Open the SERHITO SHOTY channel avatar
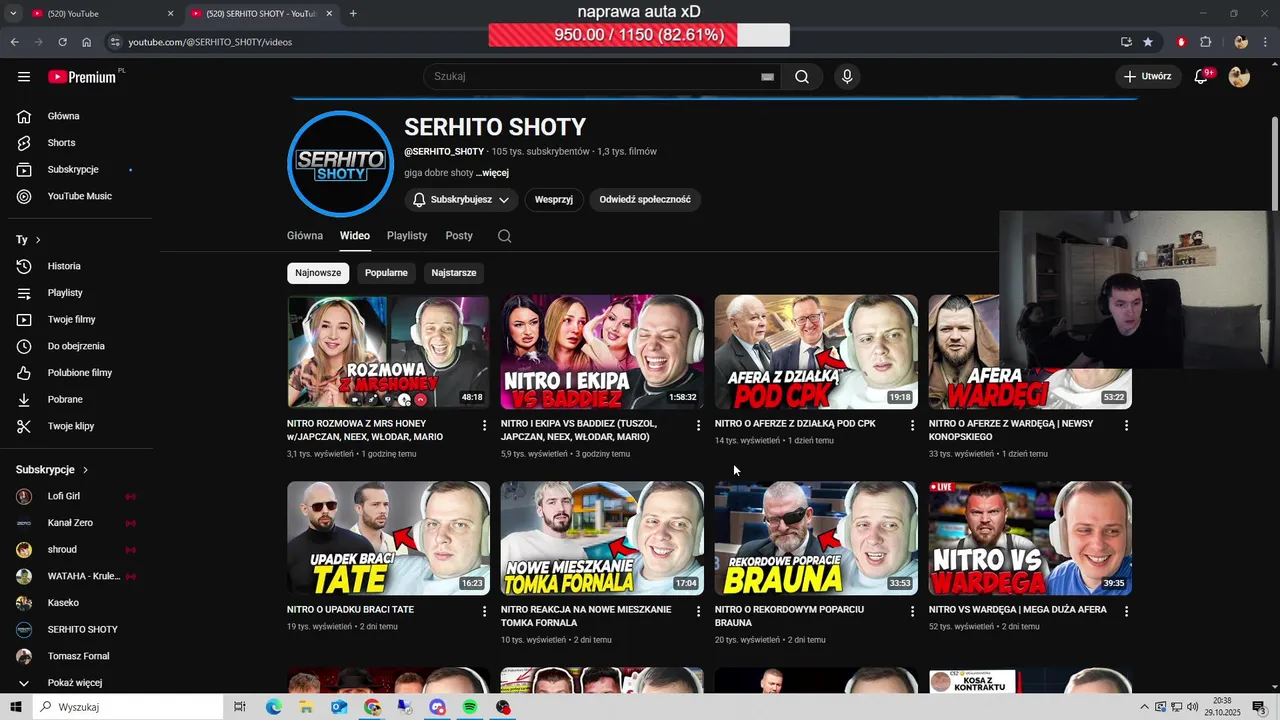The image size is (1280, 720). tap(340, 164)
